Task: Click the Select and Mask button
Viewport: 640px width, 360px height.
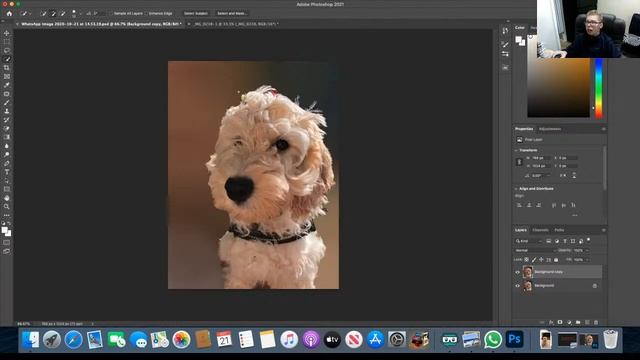Action: (x=231, y=13)
